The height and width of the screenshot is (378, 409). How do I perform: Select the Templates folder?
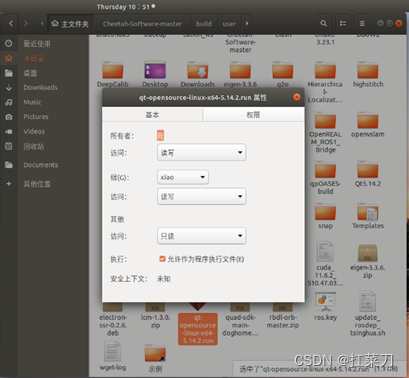click(368, 216)
